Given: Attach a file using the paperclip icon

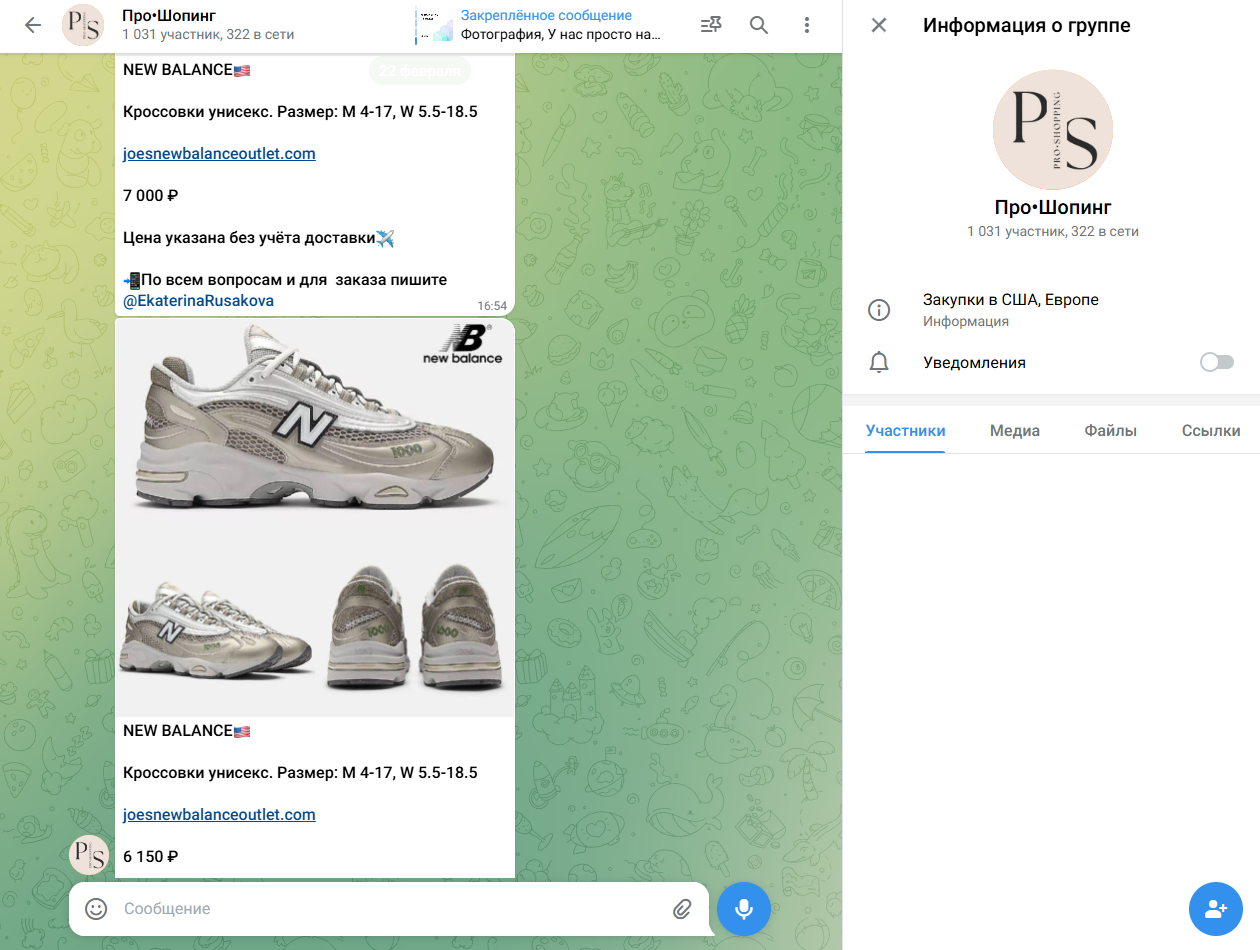Looking at the screenshot, I should [683, 909].
